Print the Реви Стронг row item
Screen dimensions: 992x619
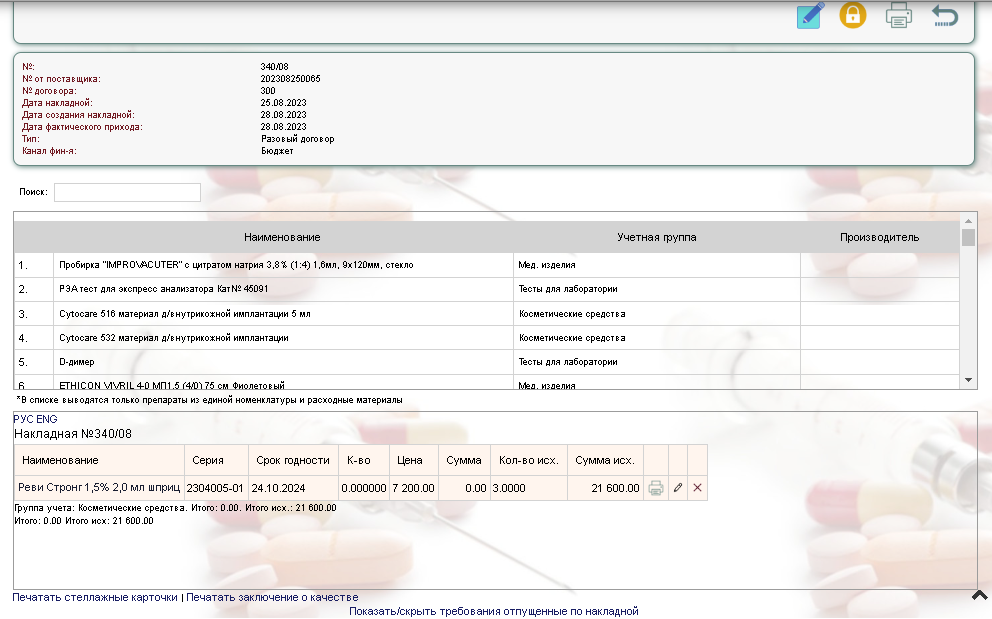click(x=656, y=488)
